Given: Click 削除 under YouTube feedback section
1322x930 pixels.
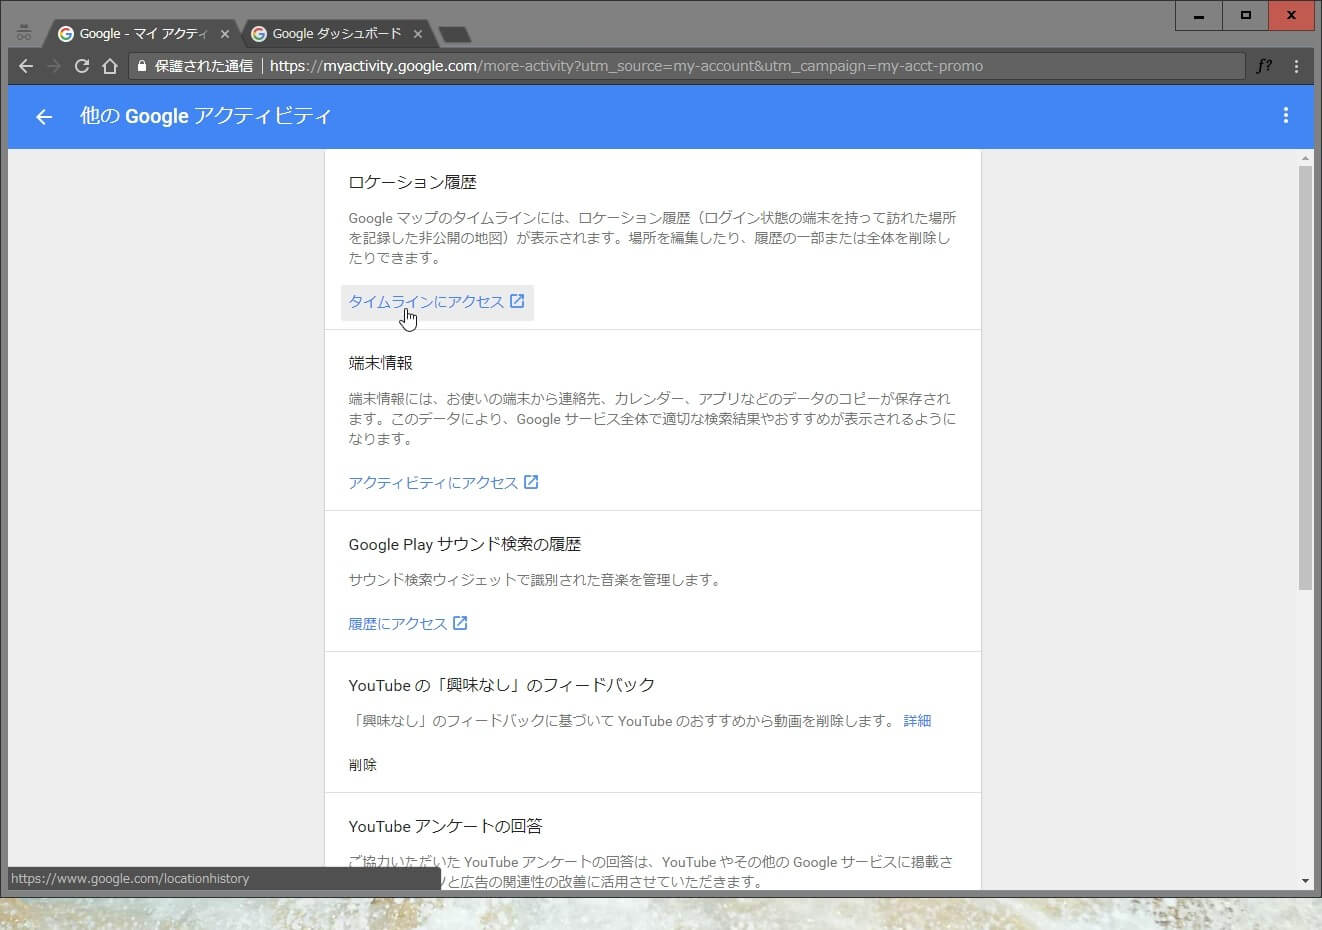Looking at the screenshot, I should click(x=362, y=765).
